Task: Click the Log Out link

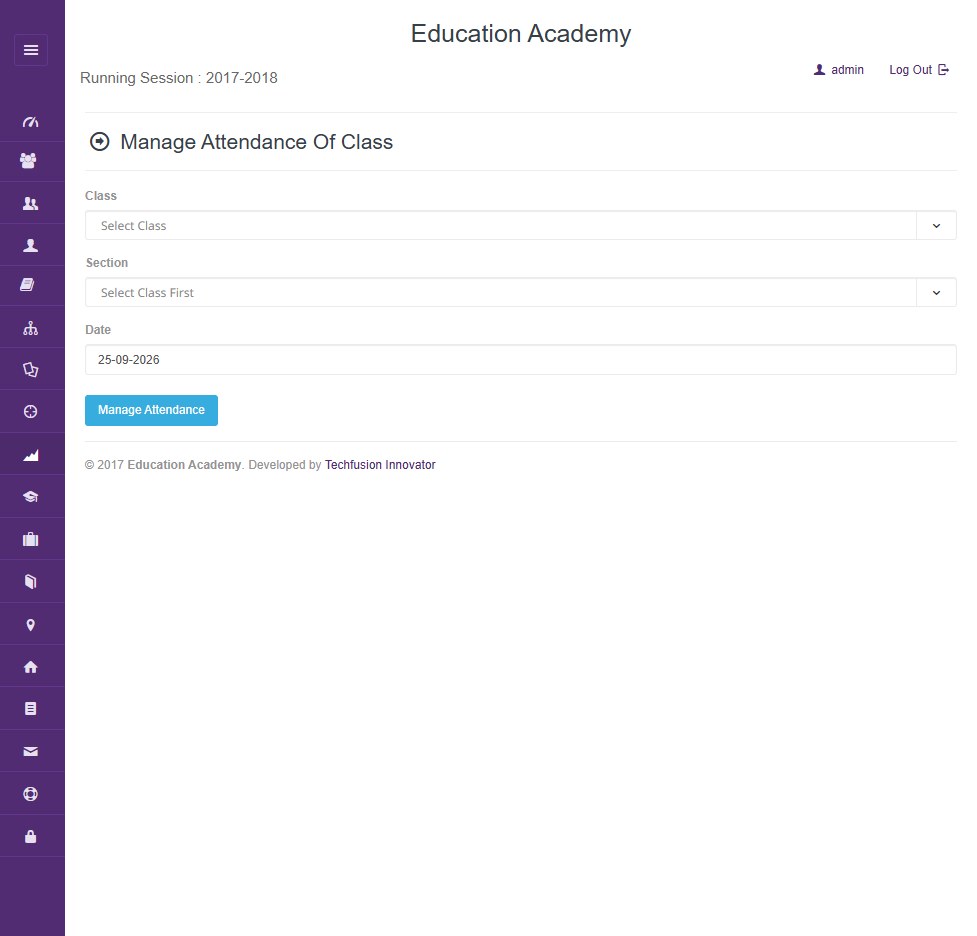Action: 919,70
